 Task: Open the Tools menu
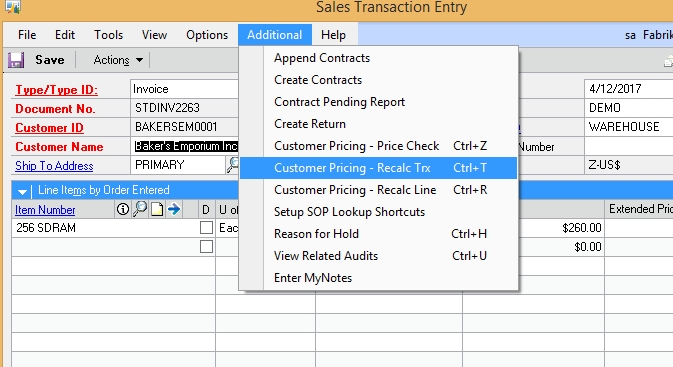[109, 35]
